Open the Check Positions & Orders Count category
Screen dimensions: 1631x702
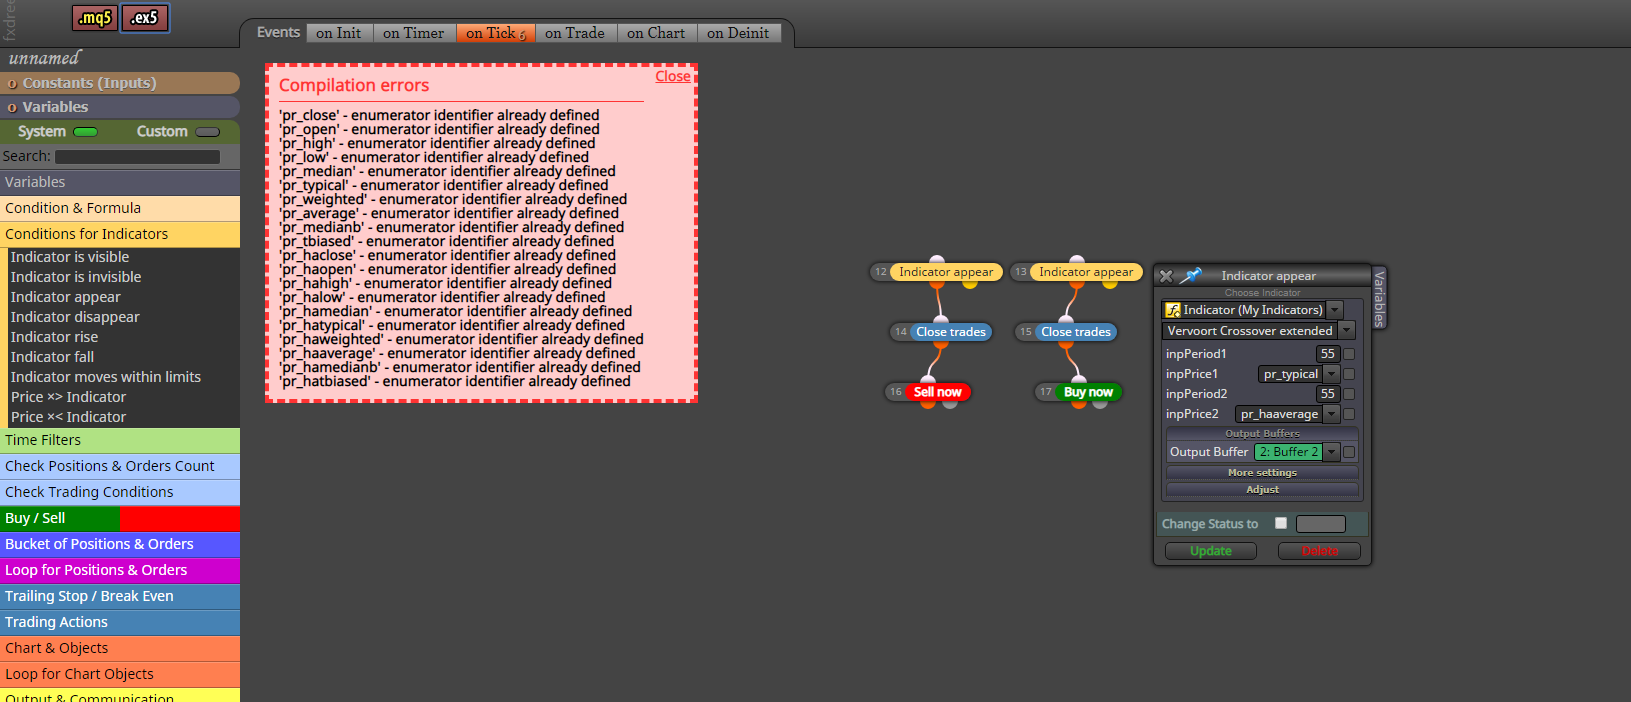120,466
